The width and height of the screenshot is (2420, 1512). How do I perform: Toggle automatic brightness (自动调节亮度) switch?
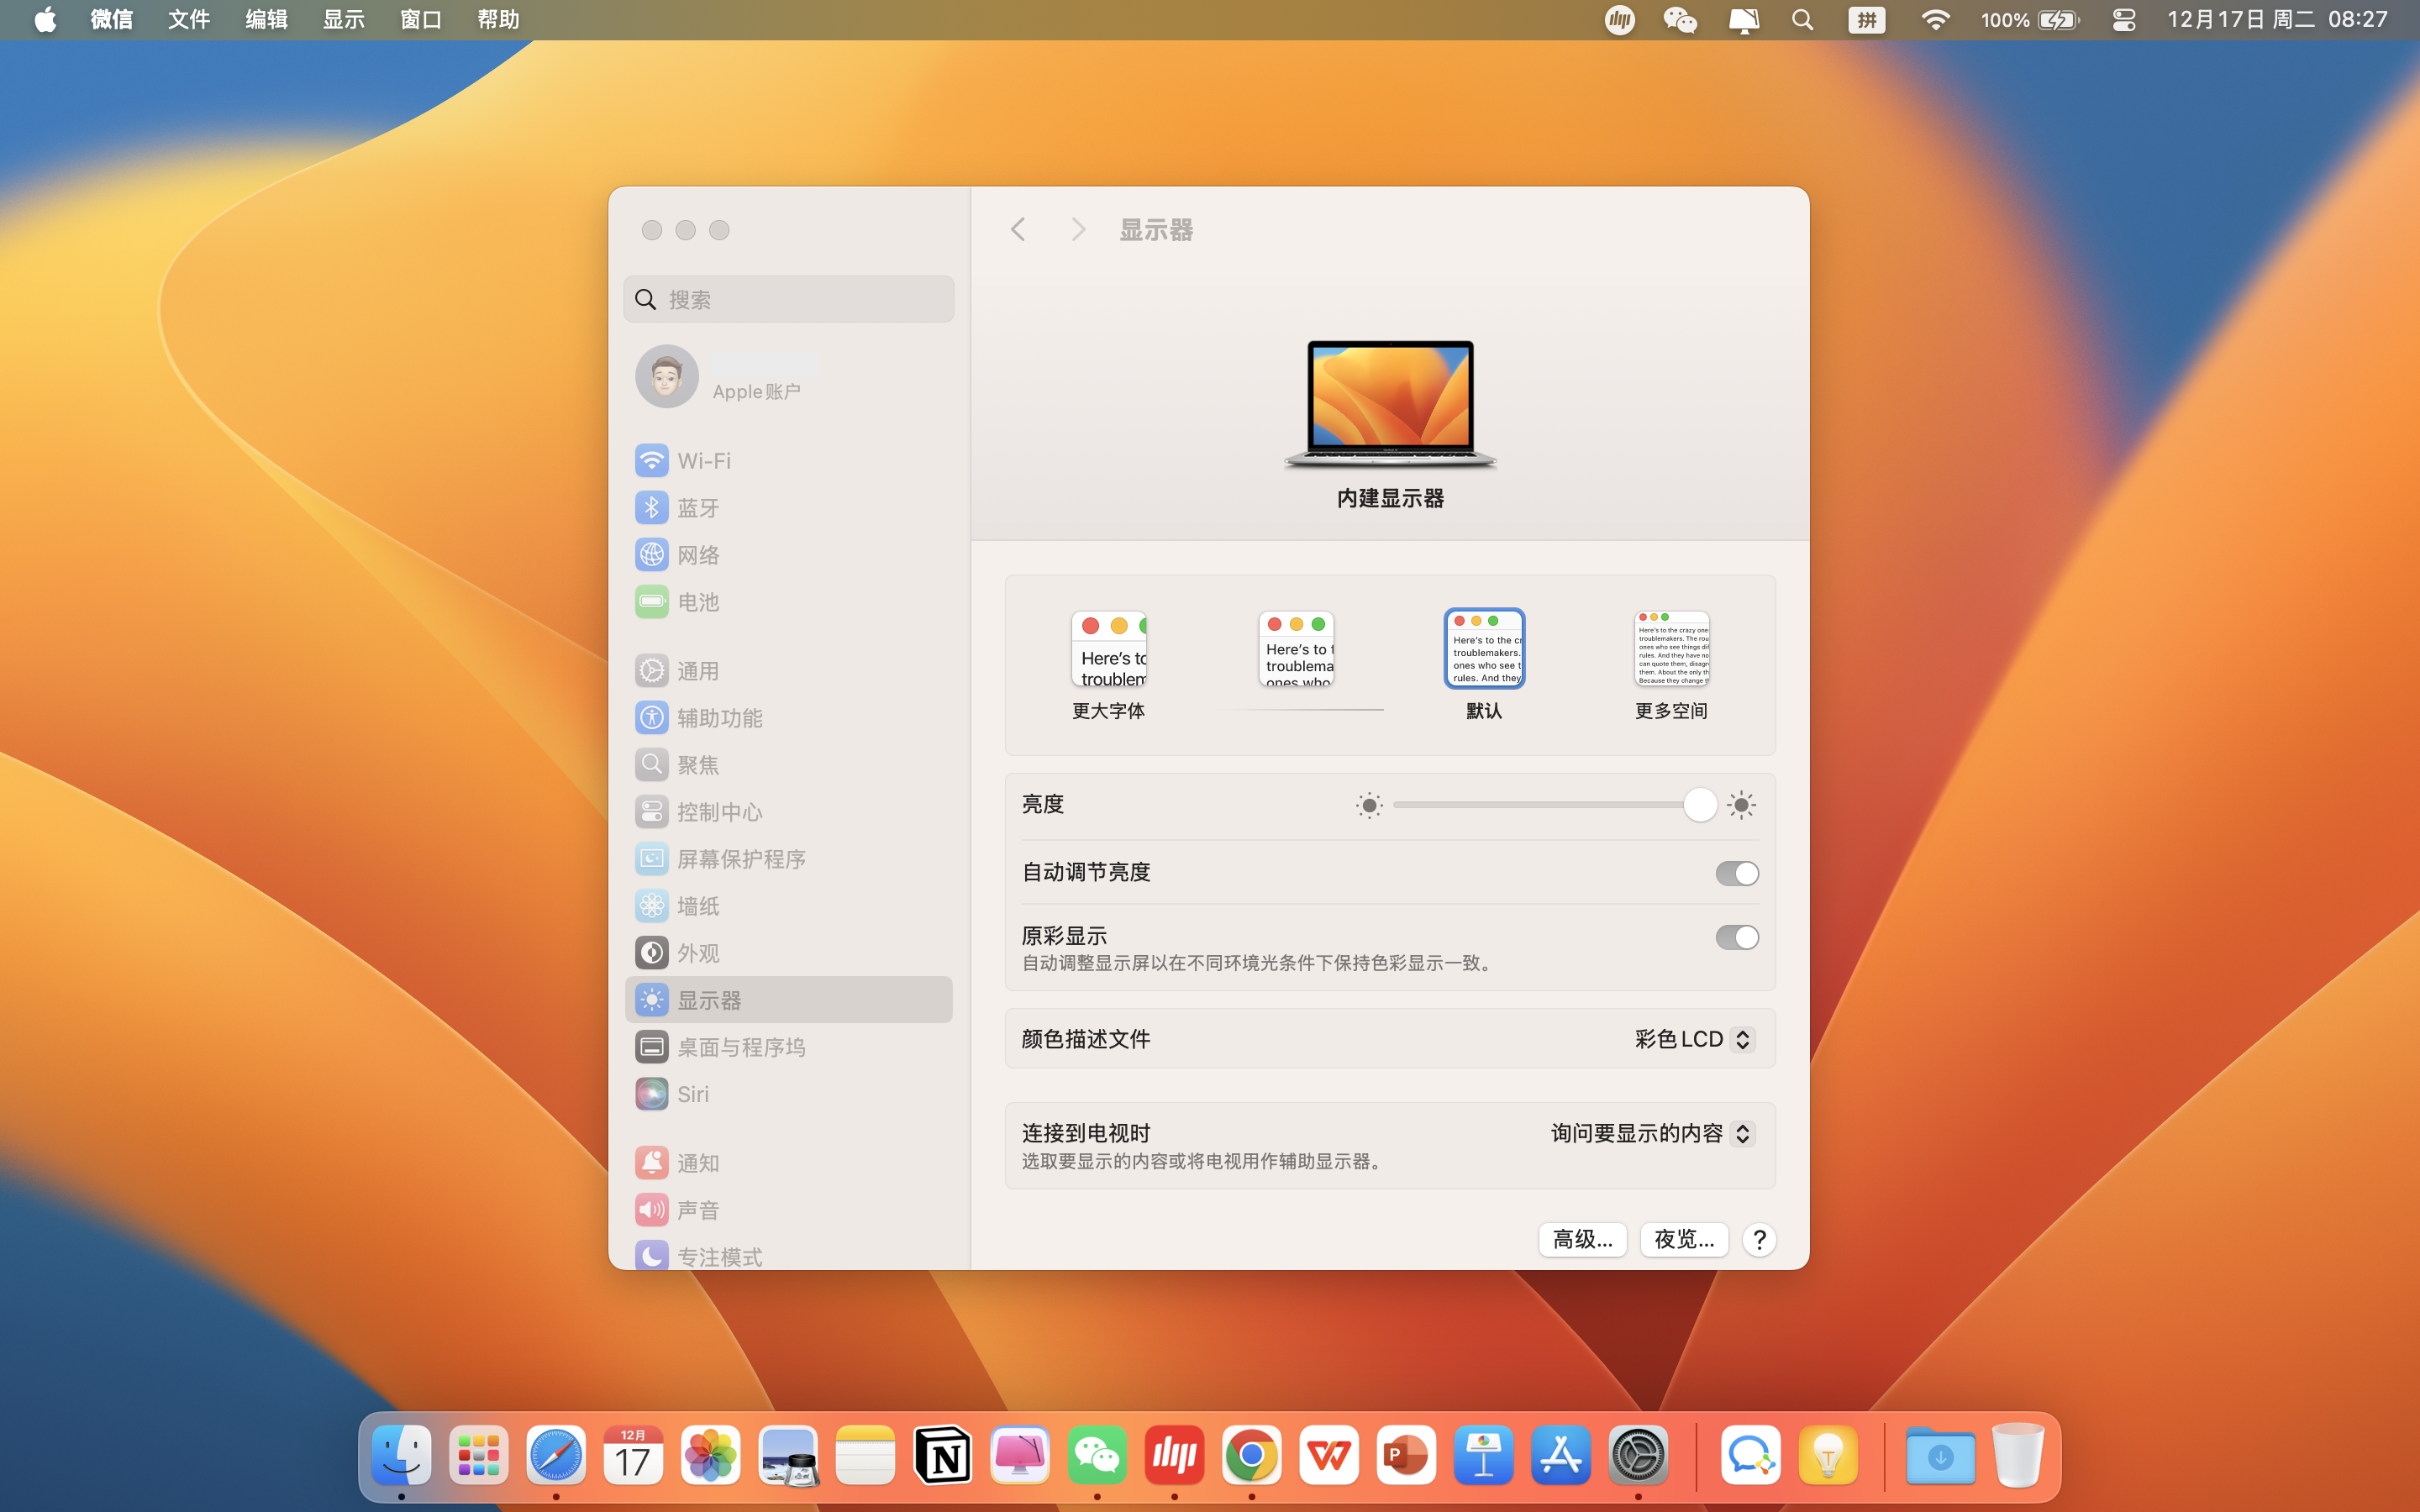tap(1736, 873)
